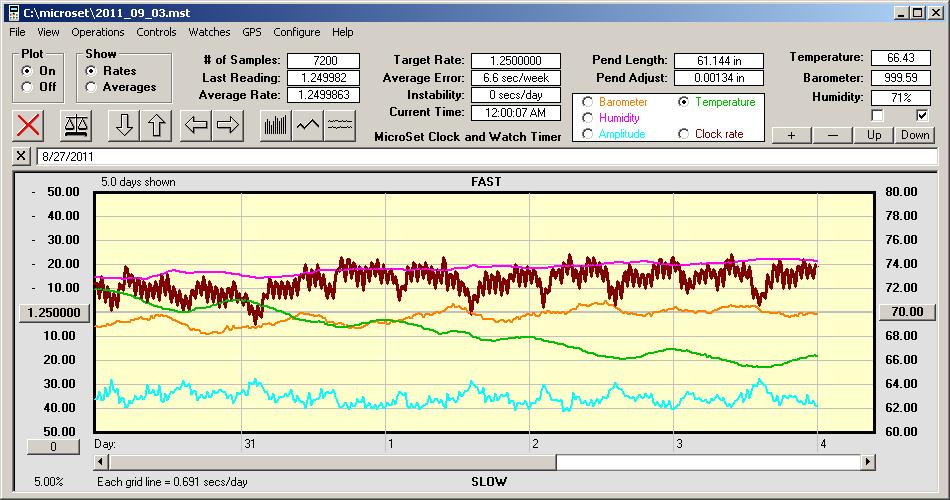Click the Temperature reading 66.43 field
This screenshot has width=950, height=500.
pos(900,58)
